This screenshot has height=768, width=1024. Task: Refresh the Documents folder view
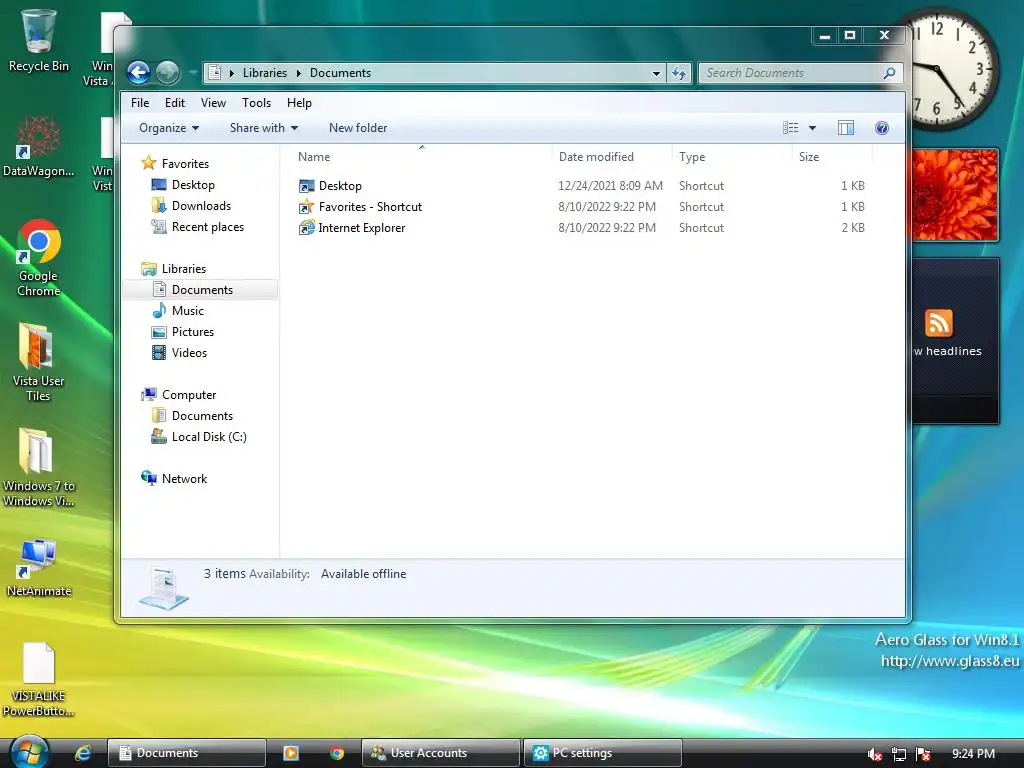tap(679, 73)
